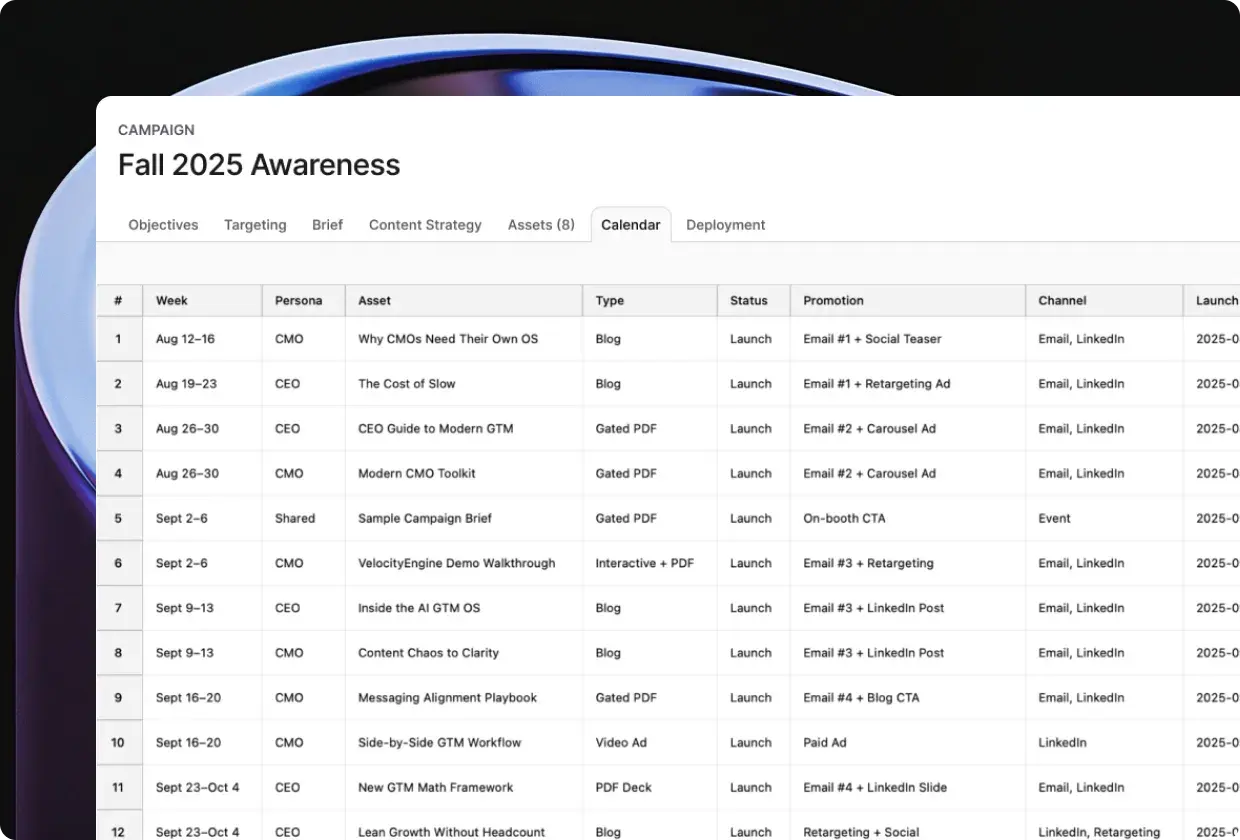
Task: Select the Channel column header
Action: pyautogui.click(x=1104, y=300)
